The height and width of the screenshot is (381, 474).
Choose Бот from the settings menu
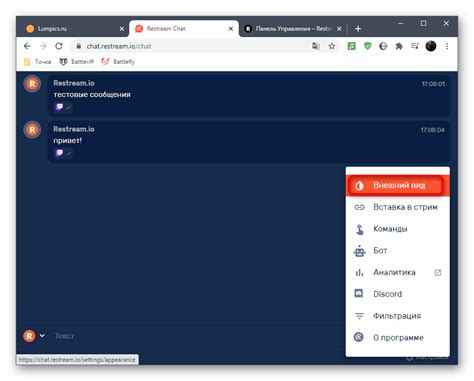pos(397,251)
